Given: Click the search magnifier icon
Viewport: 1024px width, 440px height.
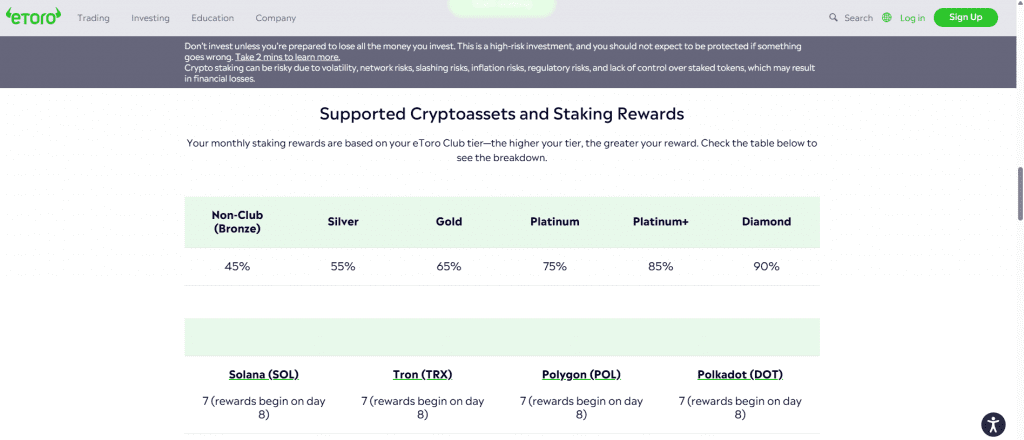Looking at the screenshot, I should pos(834,18).
